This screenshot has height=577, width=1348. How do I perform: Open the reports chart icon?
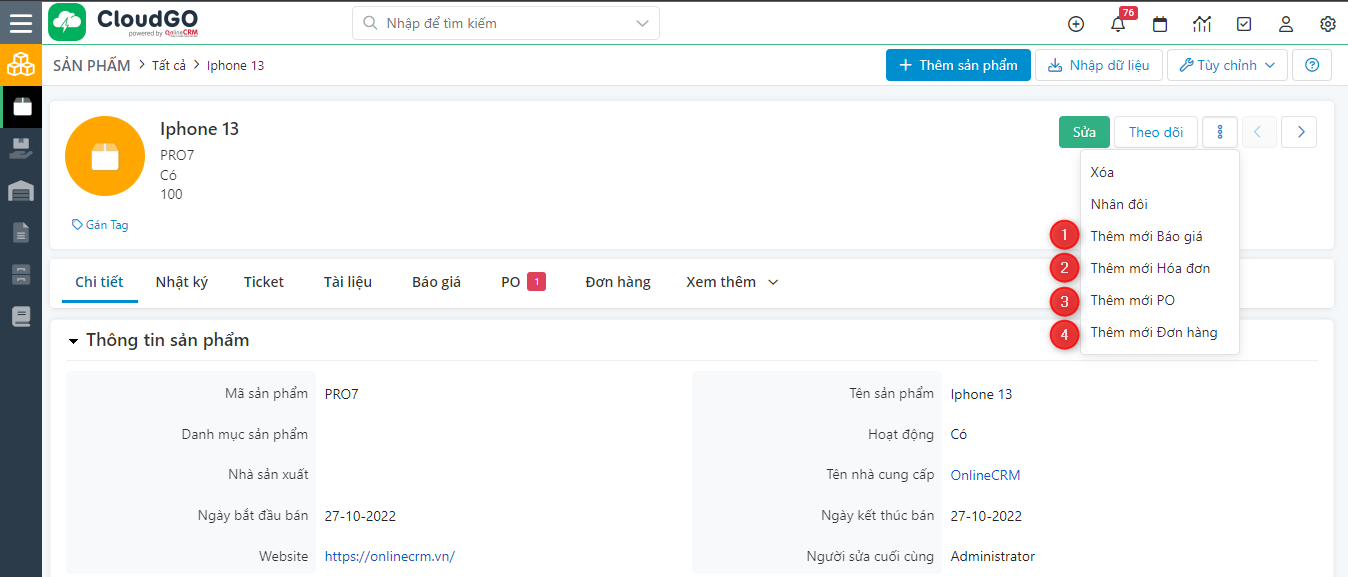coord(1202,23)
